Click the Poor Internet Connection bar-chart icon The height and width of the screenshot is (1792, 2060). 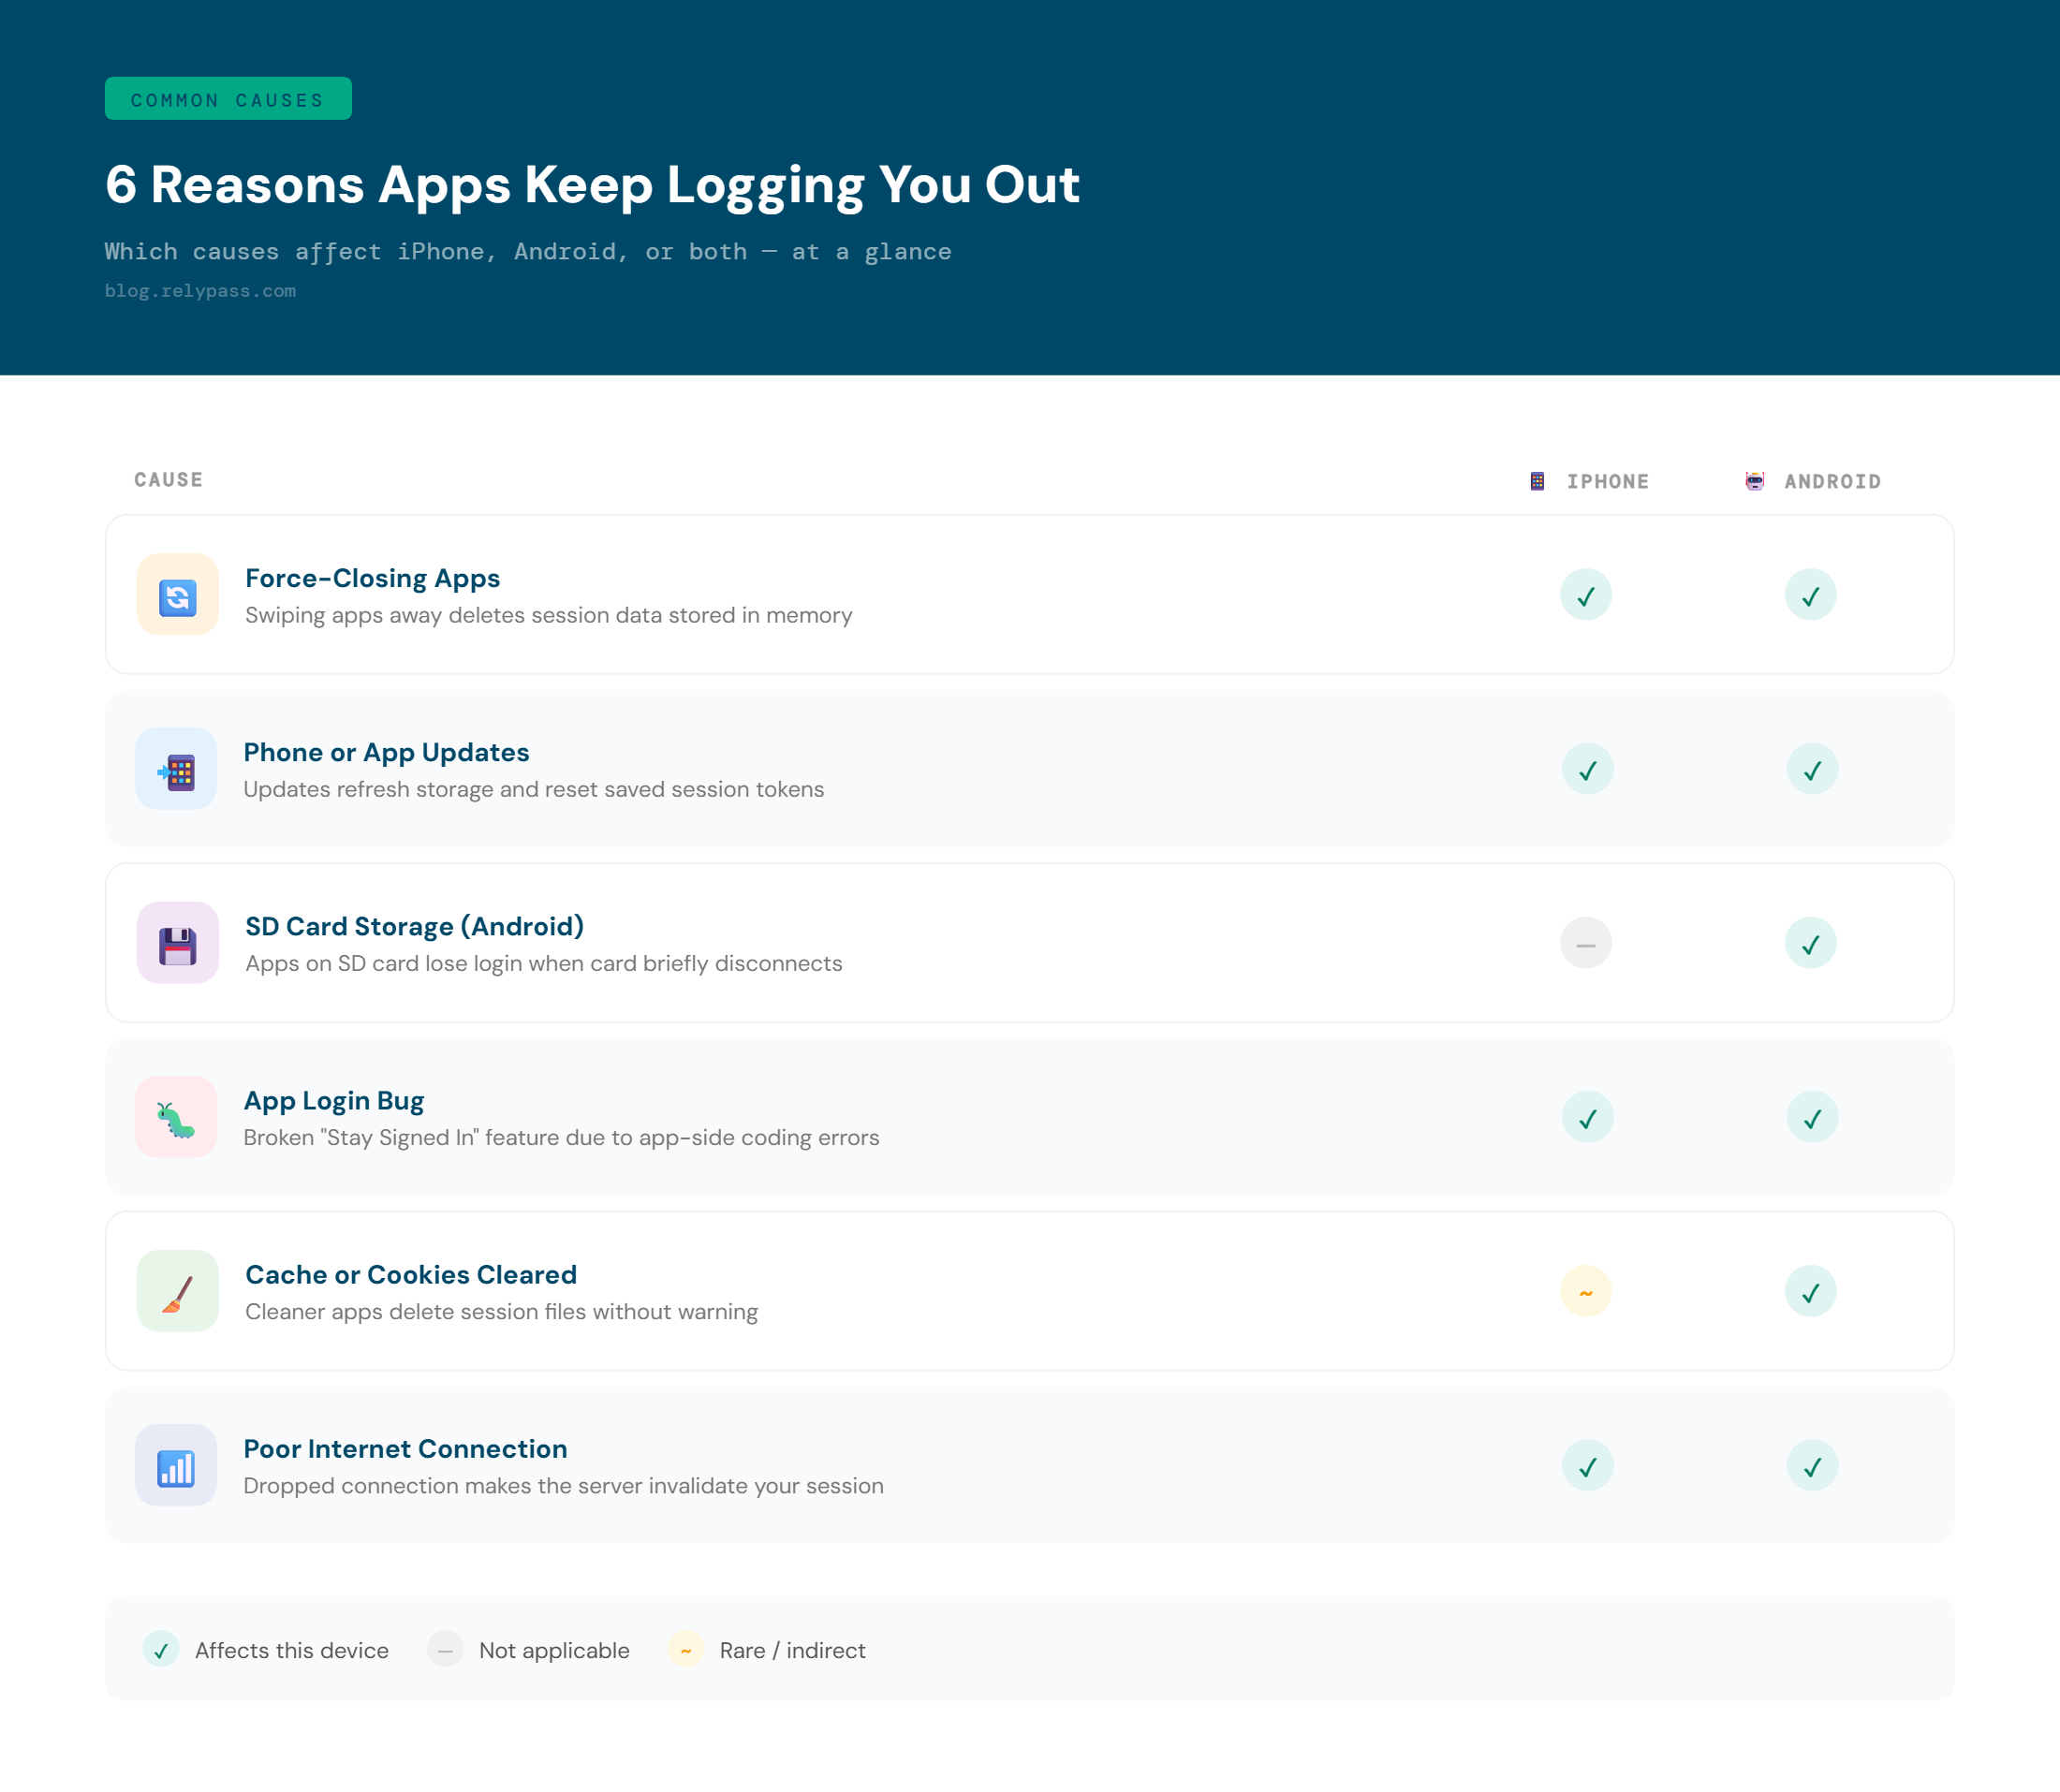(176, 1465)
